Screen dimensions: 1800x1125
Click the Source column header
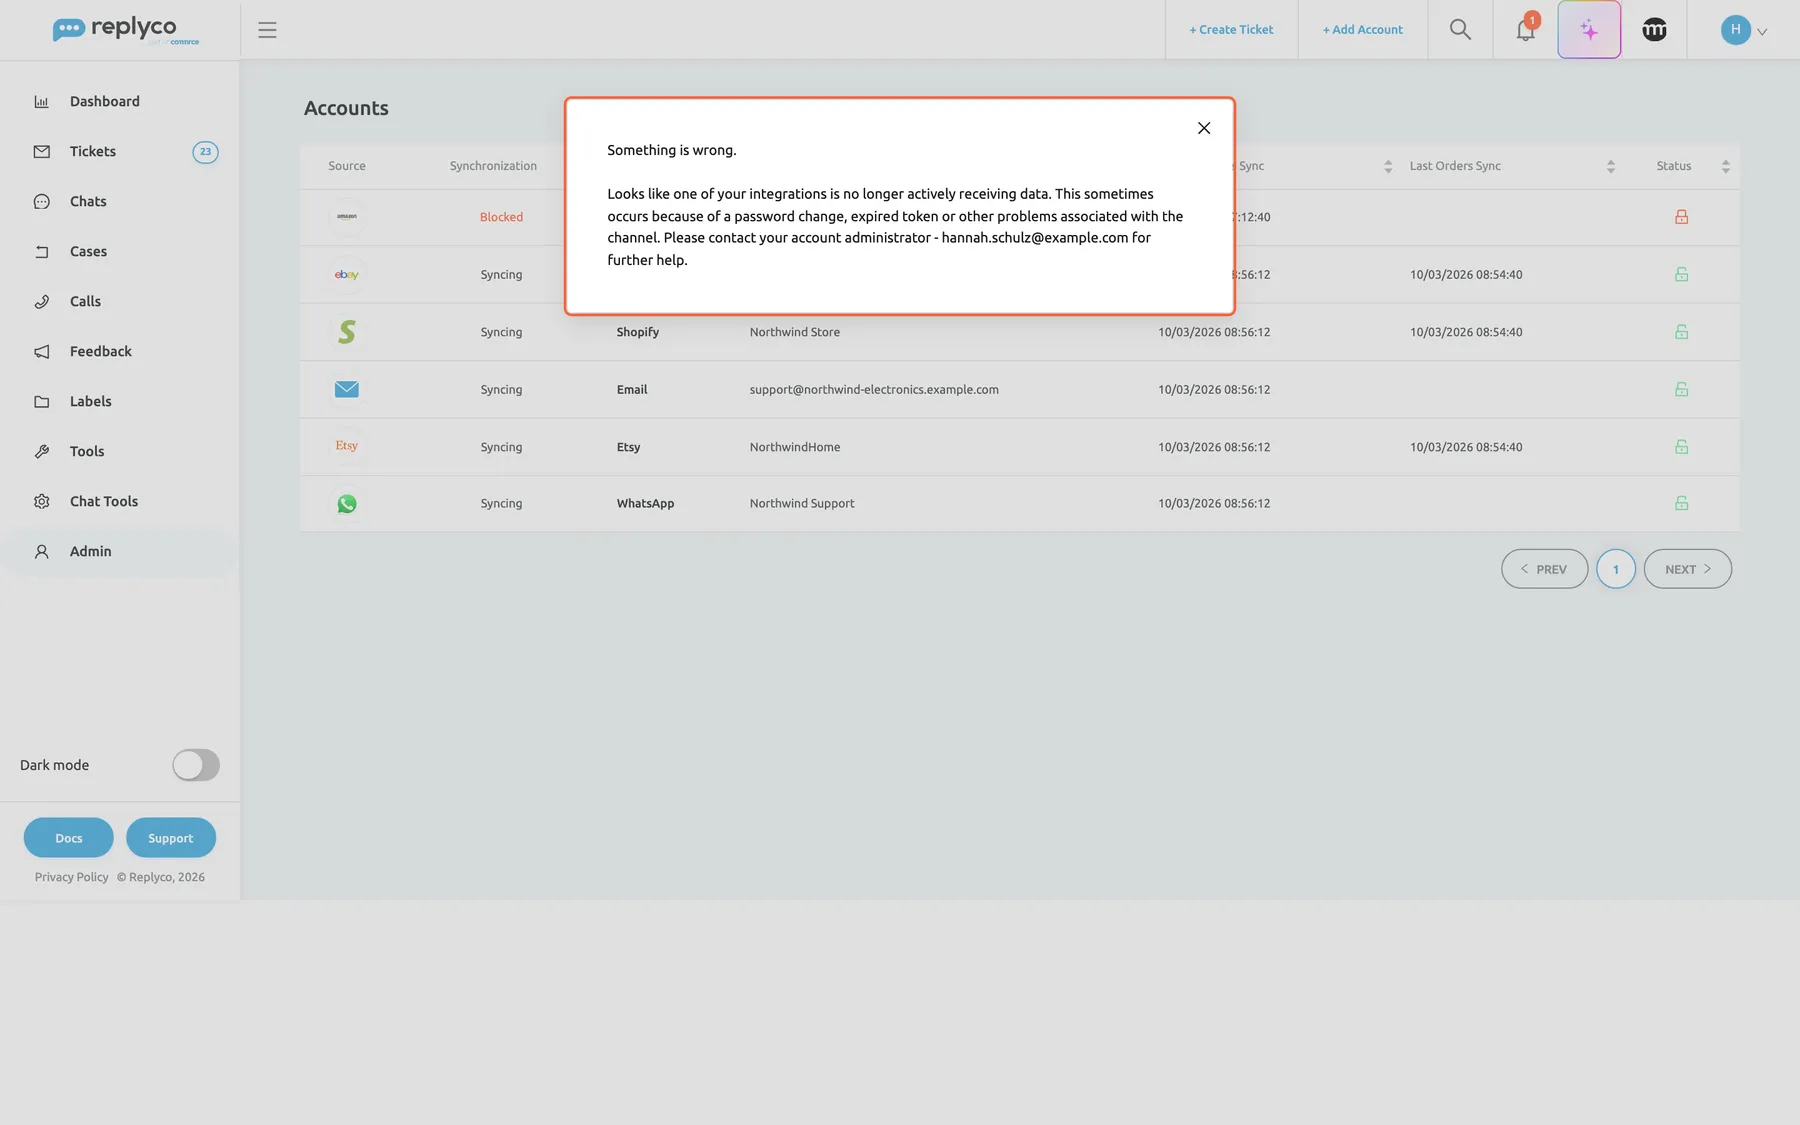coord(347,166)
